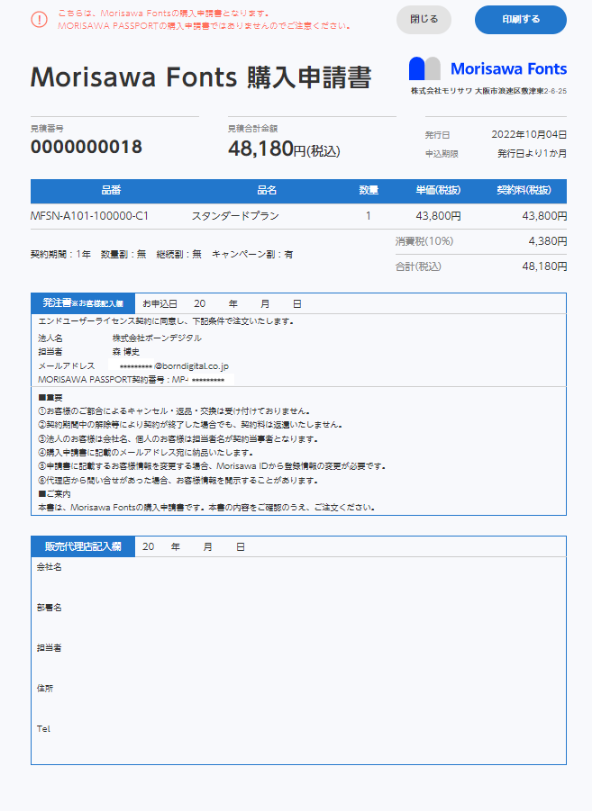Click the 発注書 section header tab
Viewport: 592px width, 811px height.
coord(83,303)
